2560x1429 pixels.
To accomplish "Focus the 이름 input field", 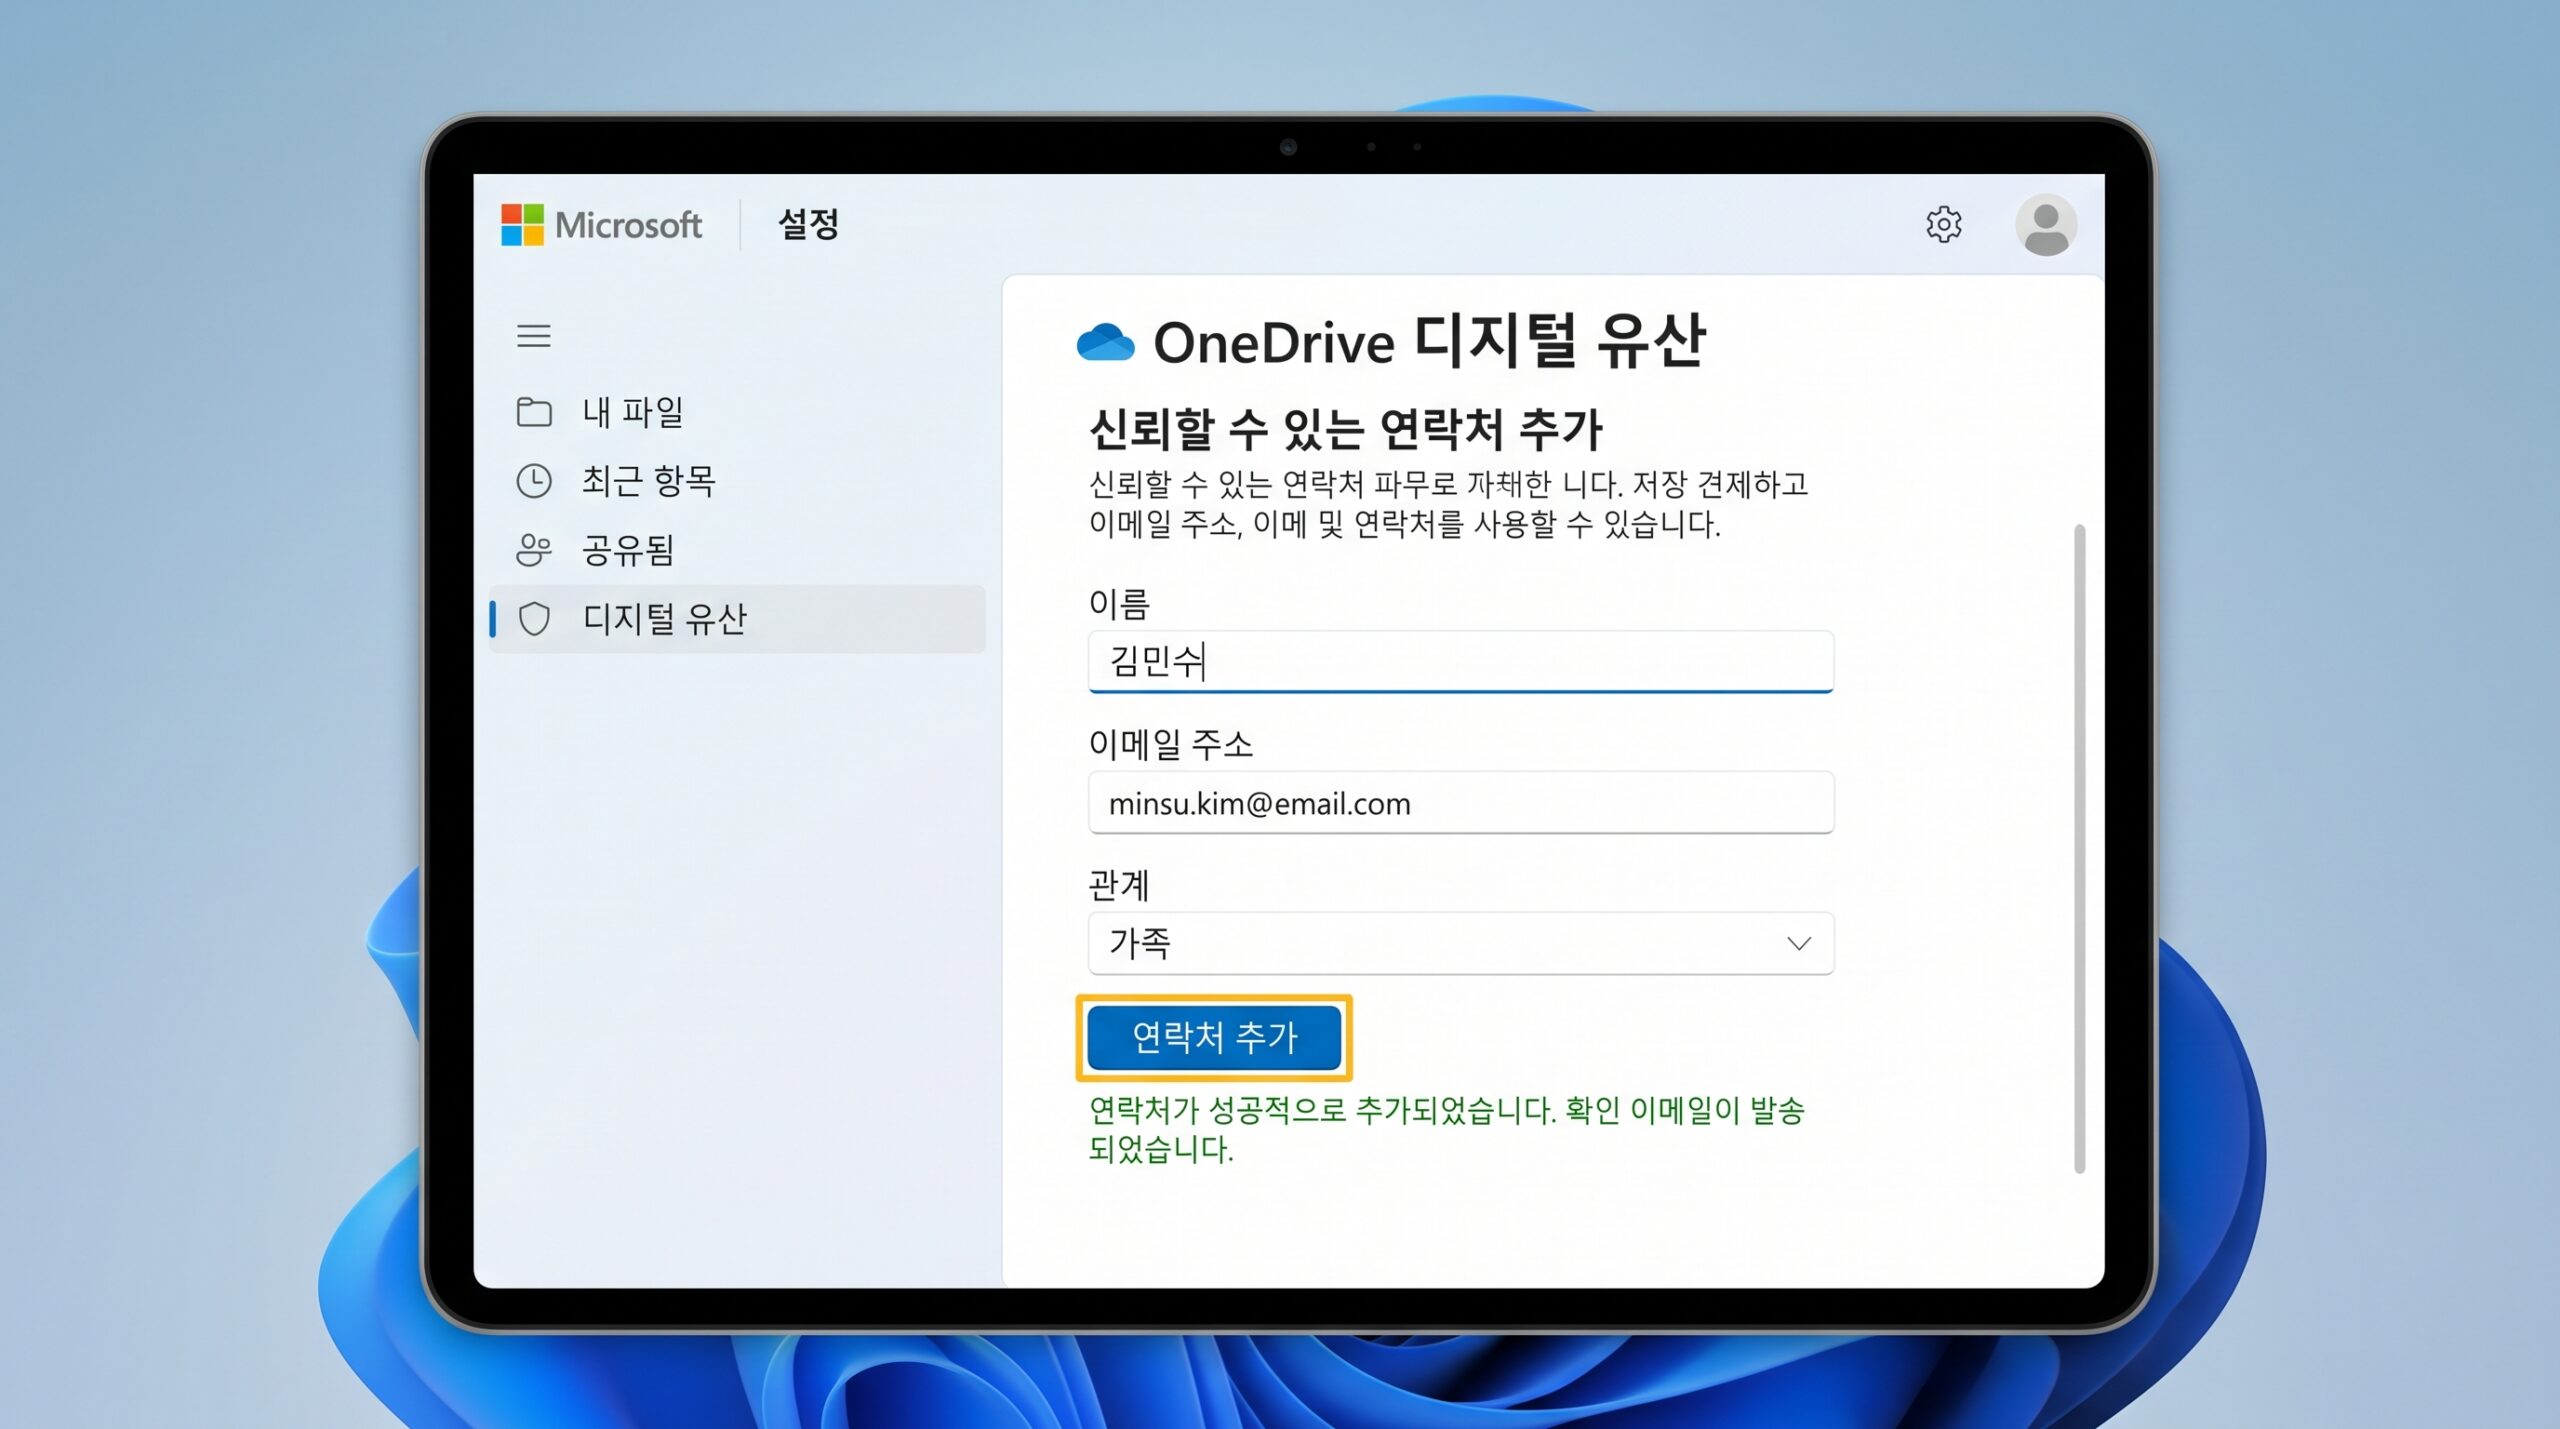I will (1461, 661).
